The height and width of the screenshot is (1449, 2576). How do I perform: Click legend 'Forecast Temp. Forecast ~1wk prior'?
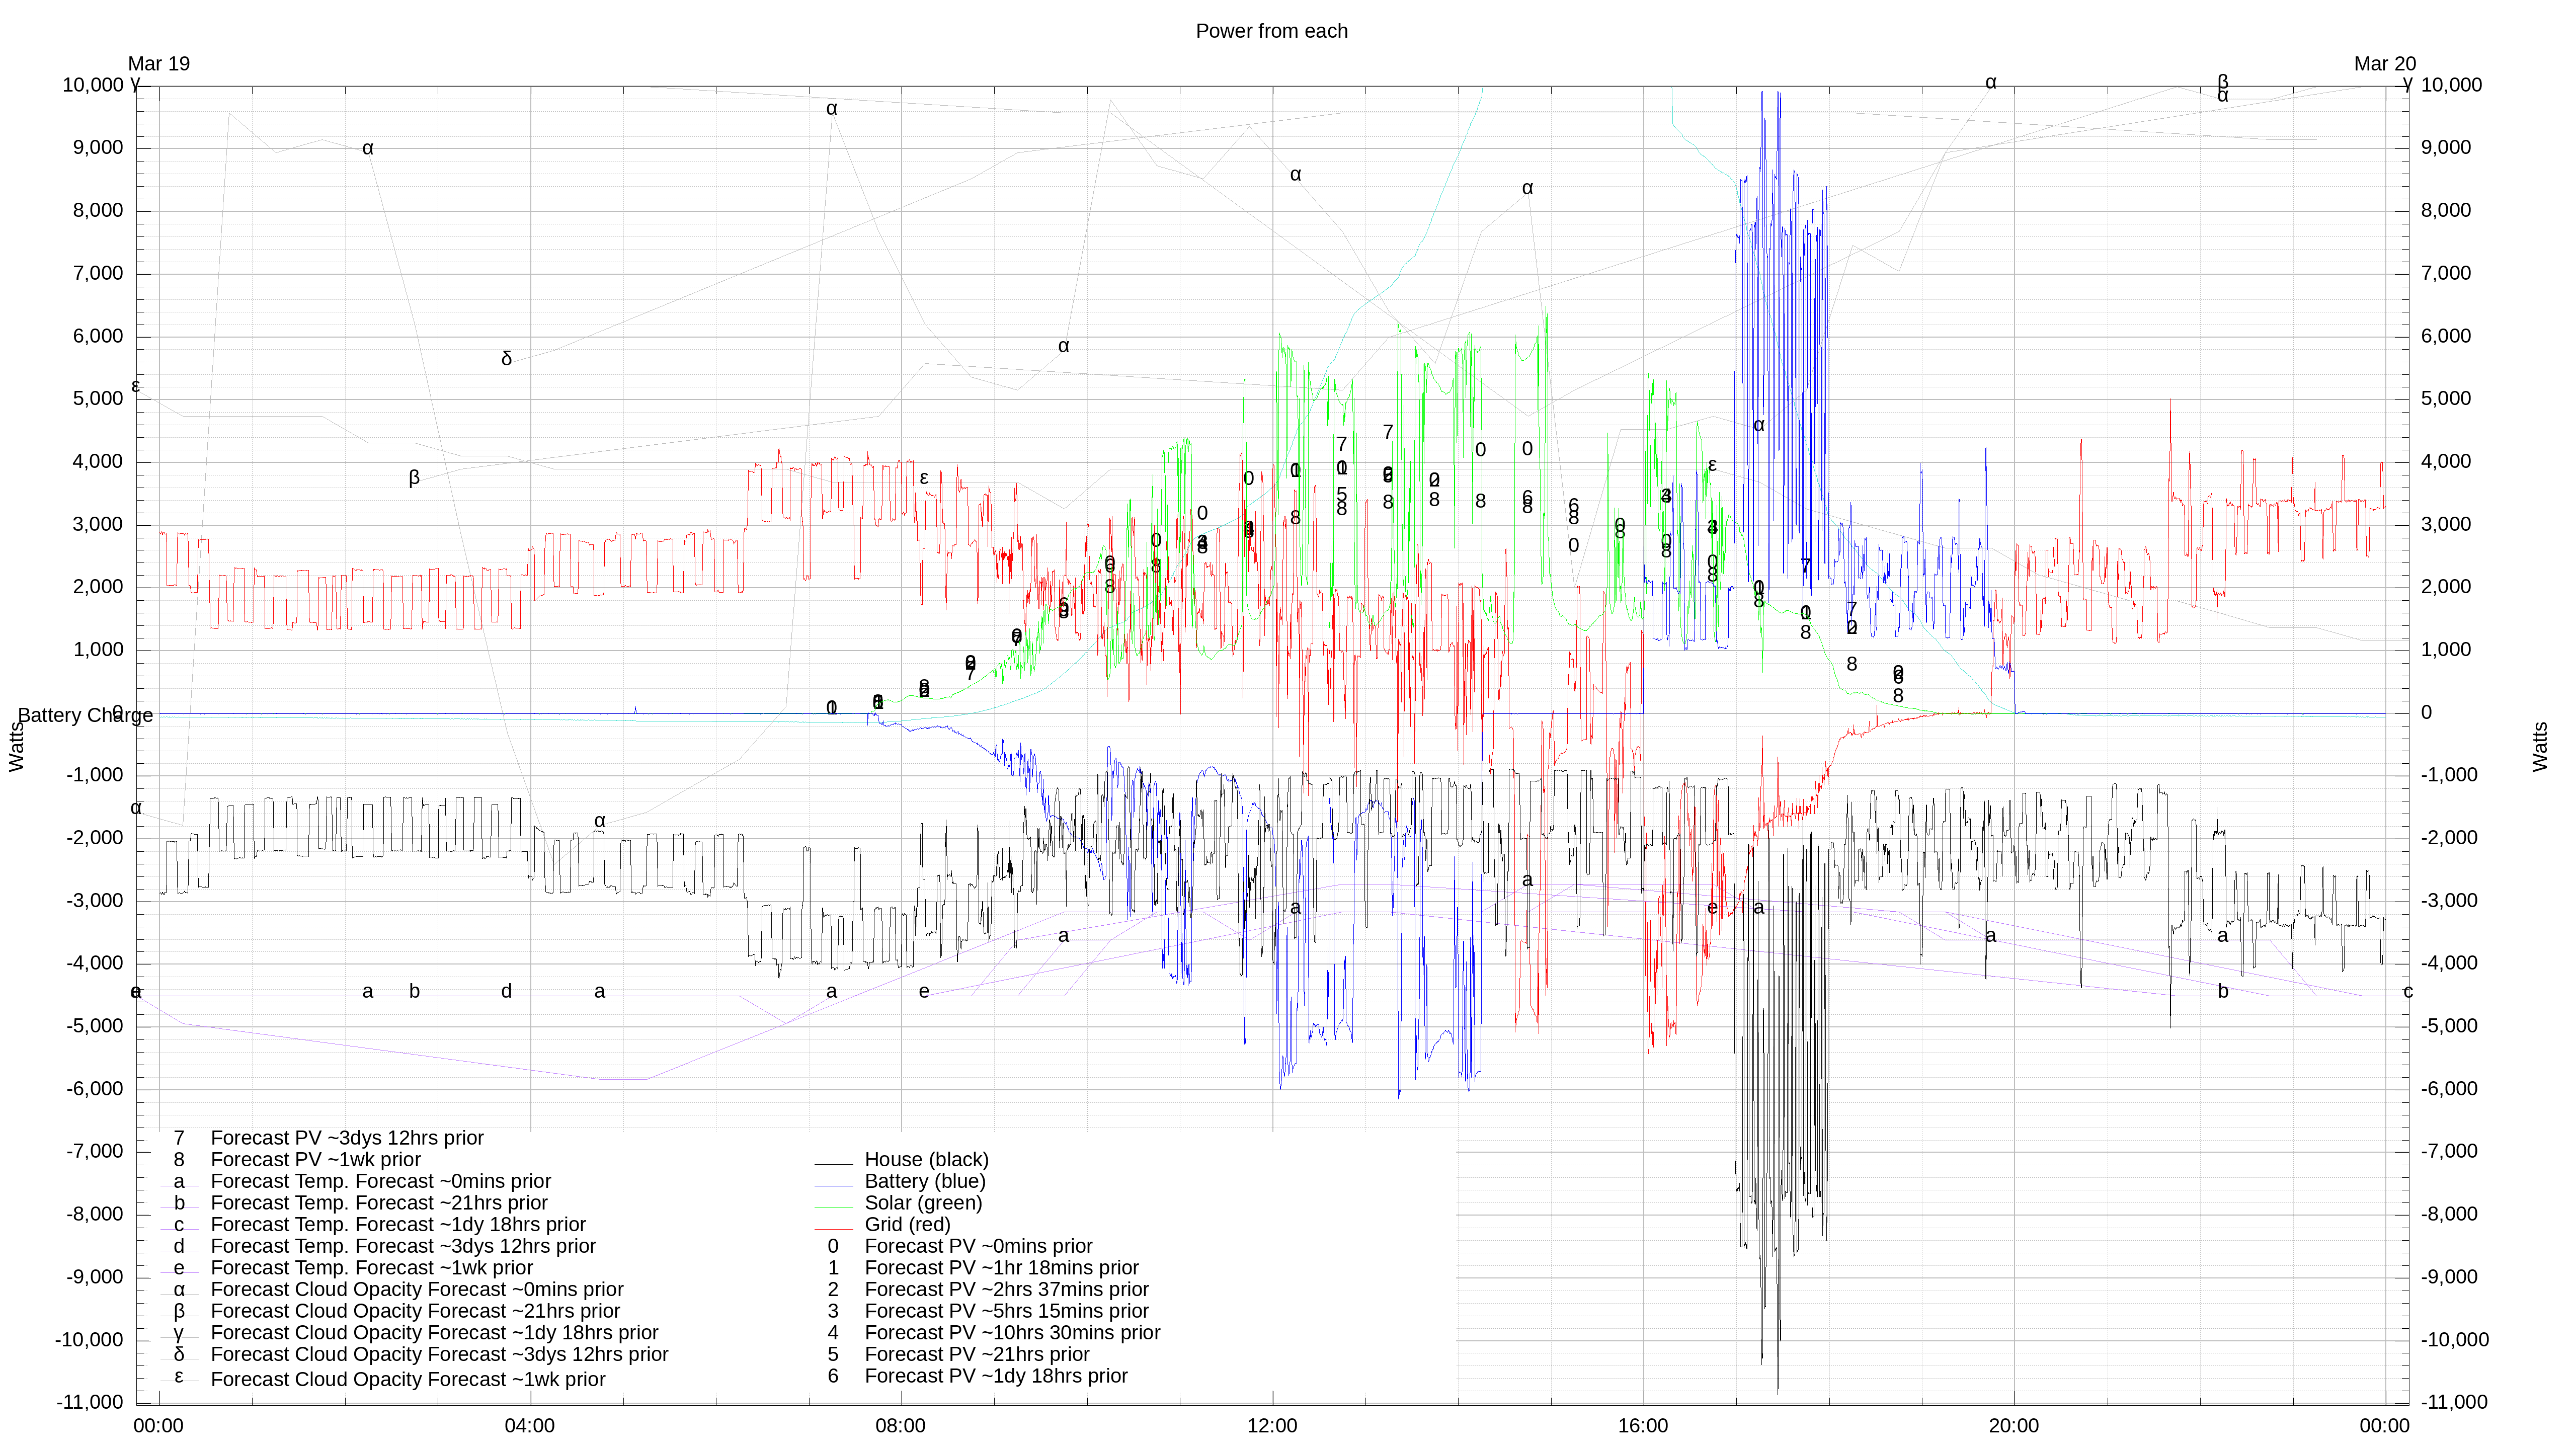click(371, 1268)
